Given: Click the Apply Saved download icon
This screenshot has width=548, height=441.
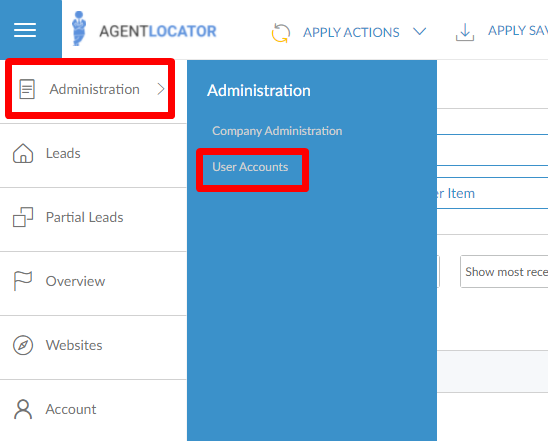Looking at the screenshot, I should [x=465, y=32].
